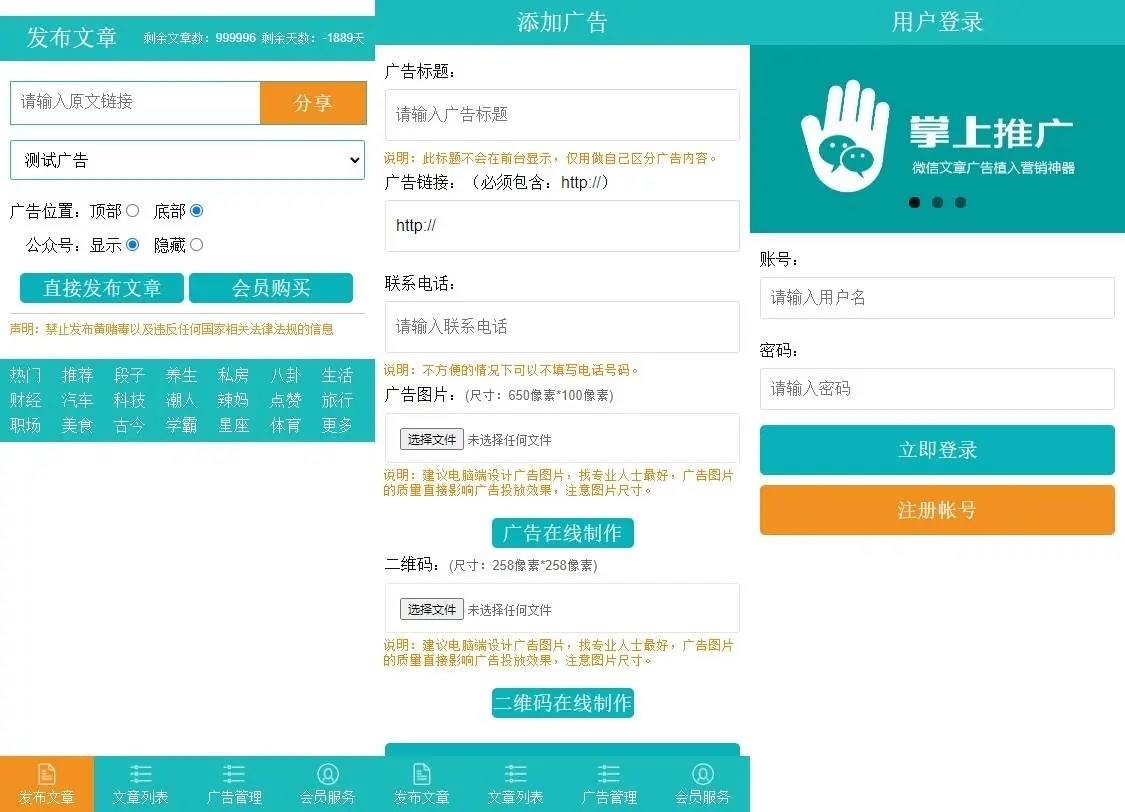Screen dimensions: 1125x812
Task: Click 直接发布文章 button
Action: click(102, 288)
